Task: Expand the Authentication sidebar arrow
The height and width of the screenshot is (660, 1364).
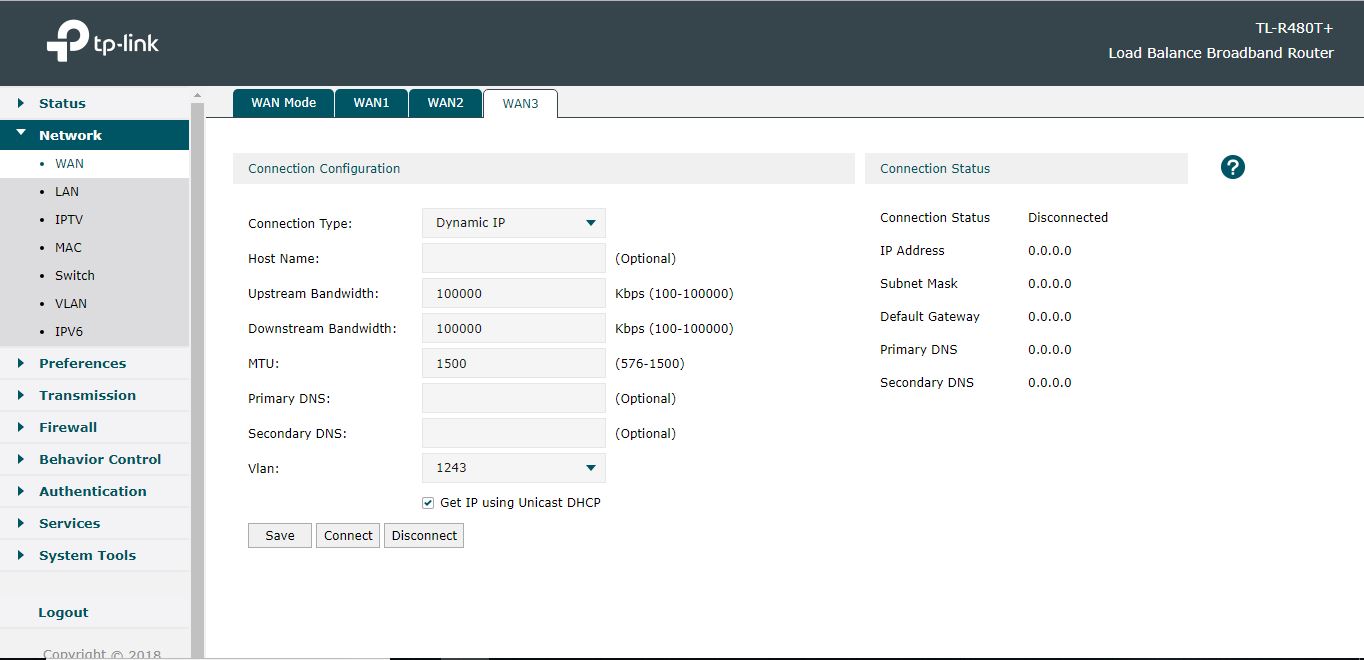Action: pyautogui.click(x=21, y=491)
